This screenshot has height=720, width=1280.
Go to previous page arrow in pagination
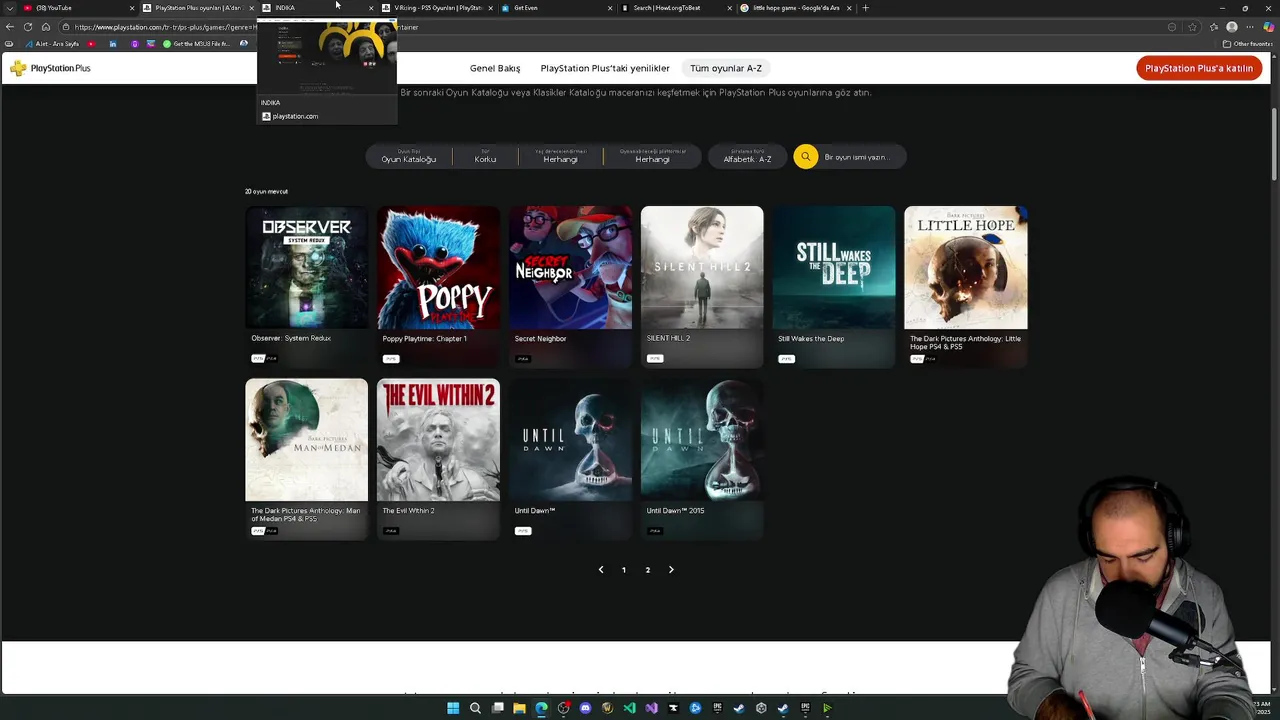pyautogui.click(x=601, y=570)
